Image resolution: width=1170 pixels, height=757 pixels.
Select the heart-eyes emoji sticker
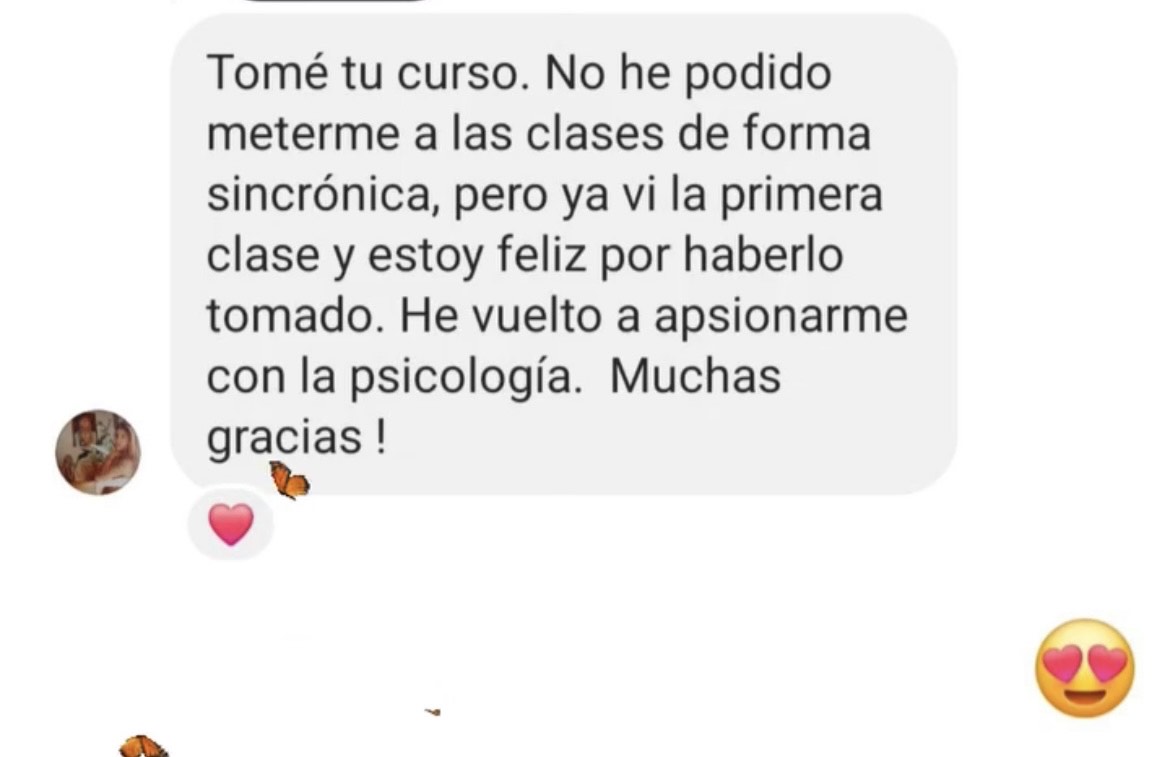(1084, 668)
